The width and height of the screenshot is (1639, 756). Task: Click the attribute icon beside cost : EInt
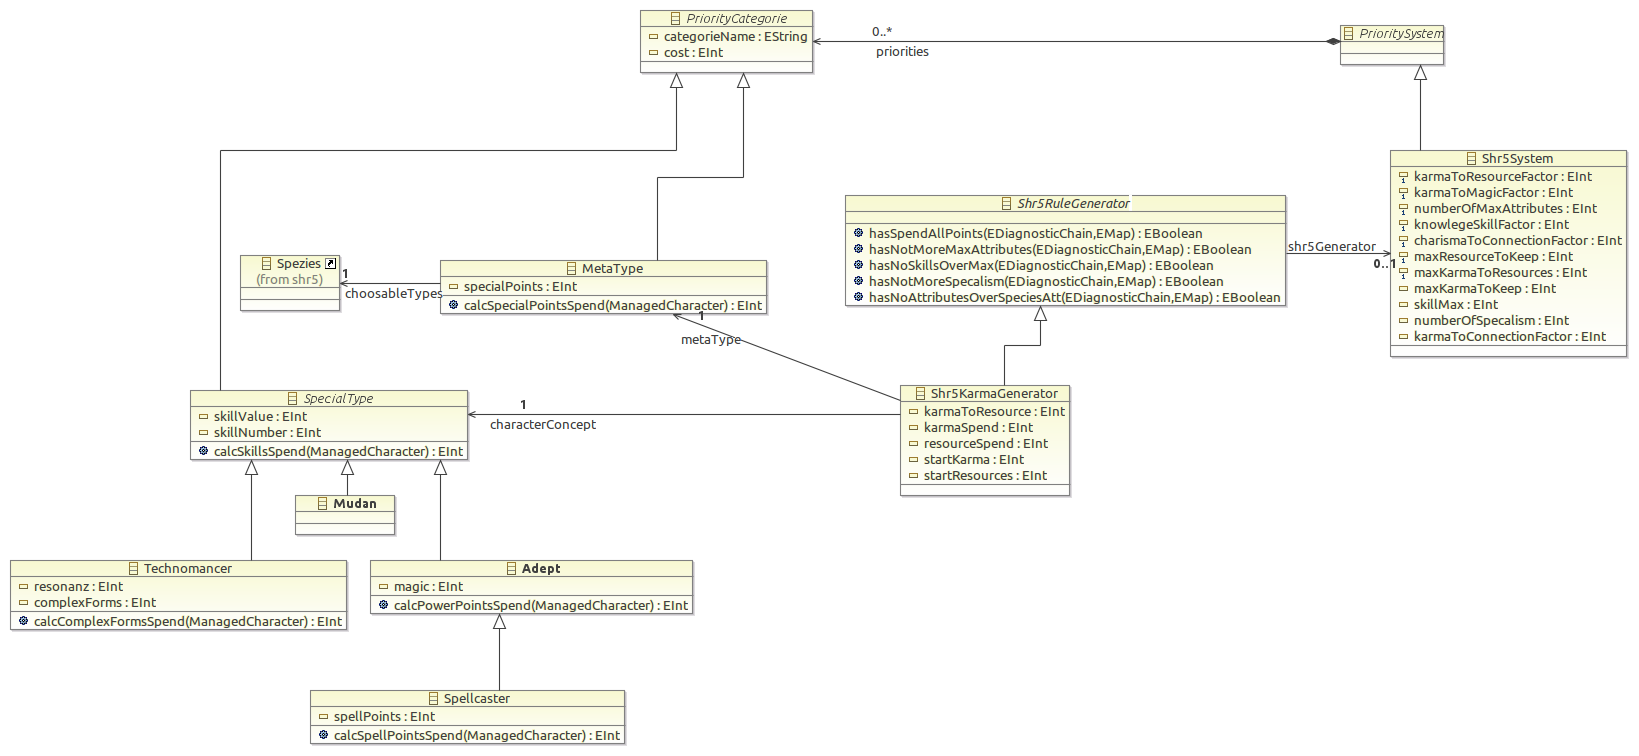pos(654,53)
